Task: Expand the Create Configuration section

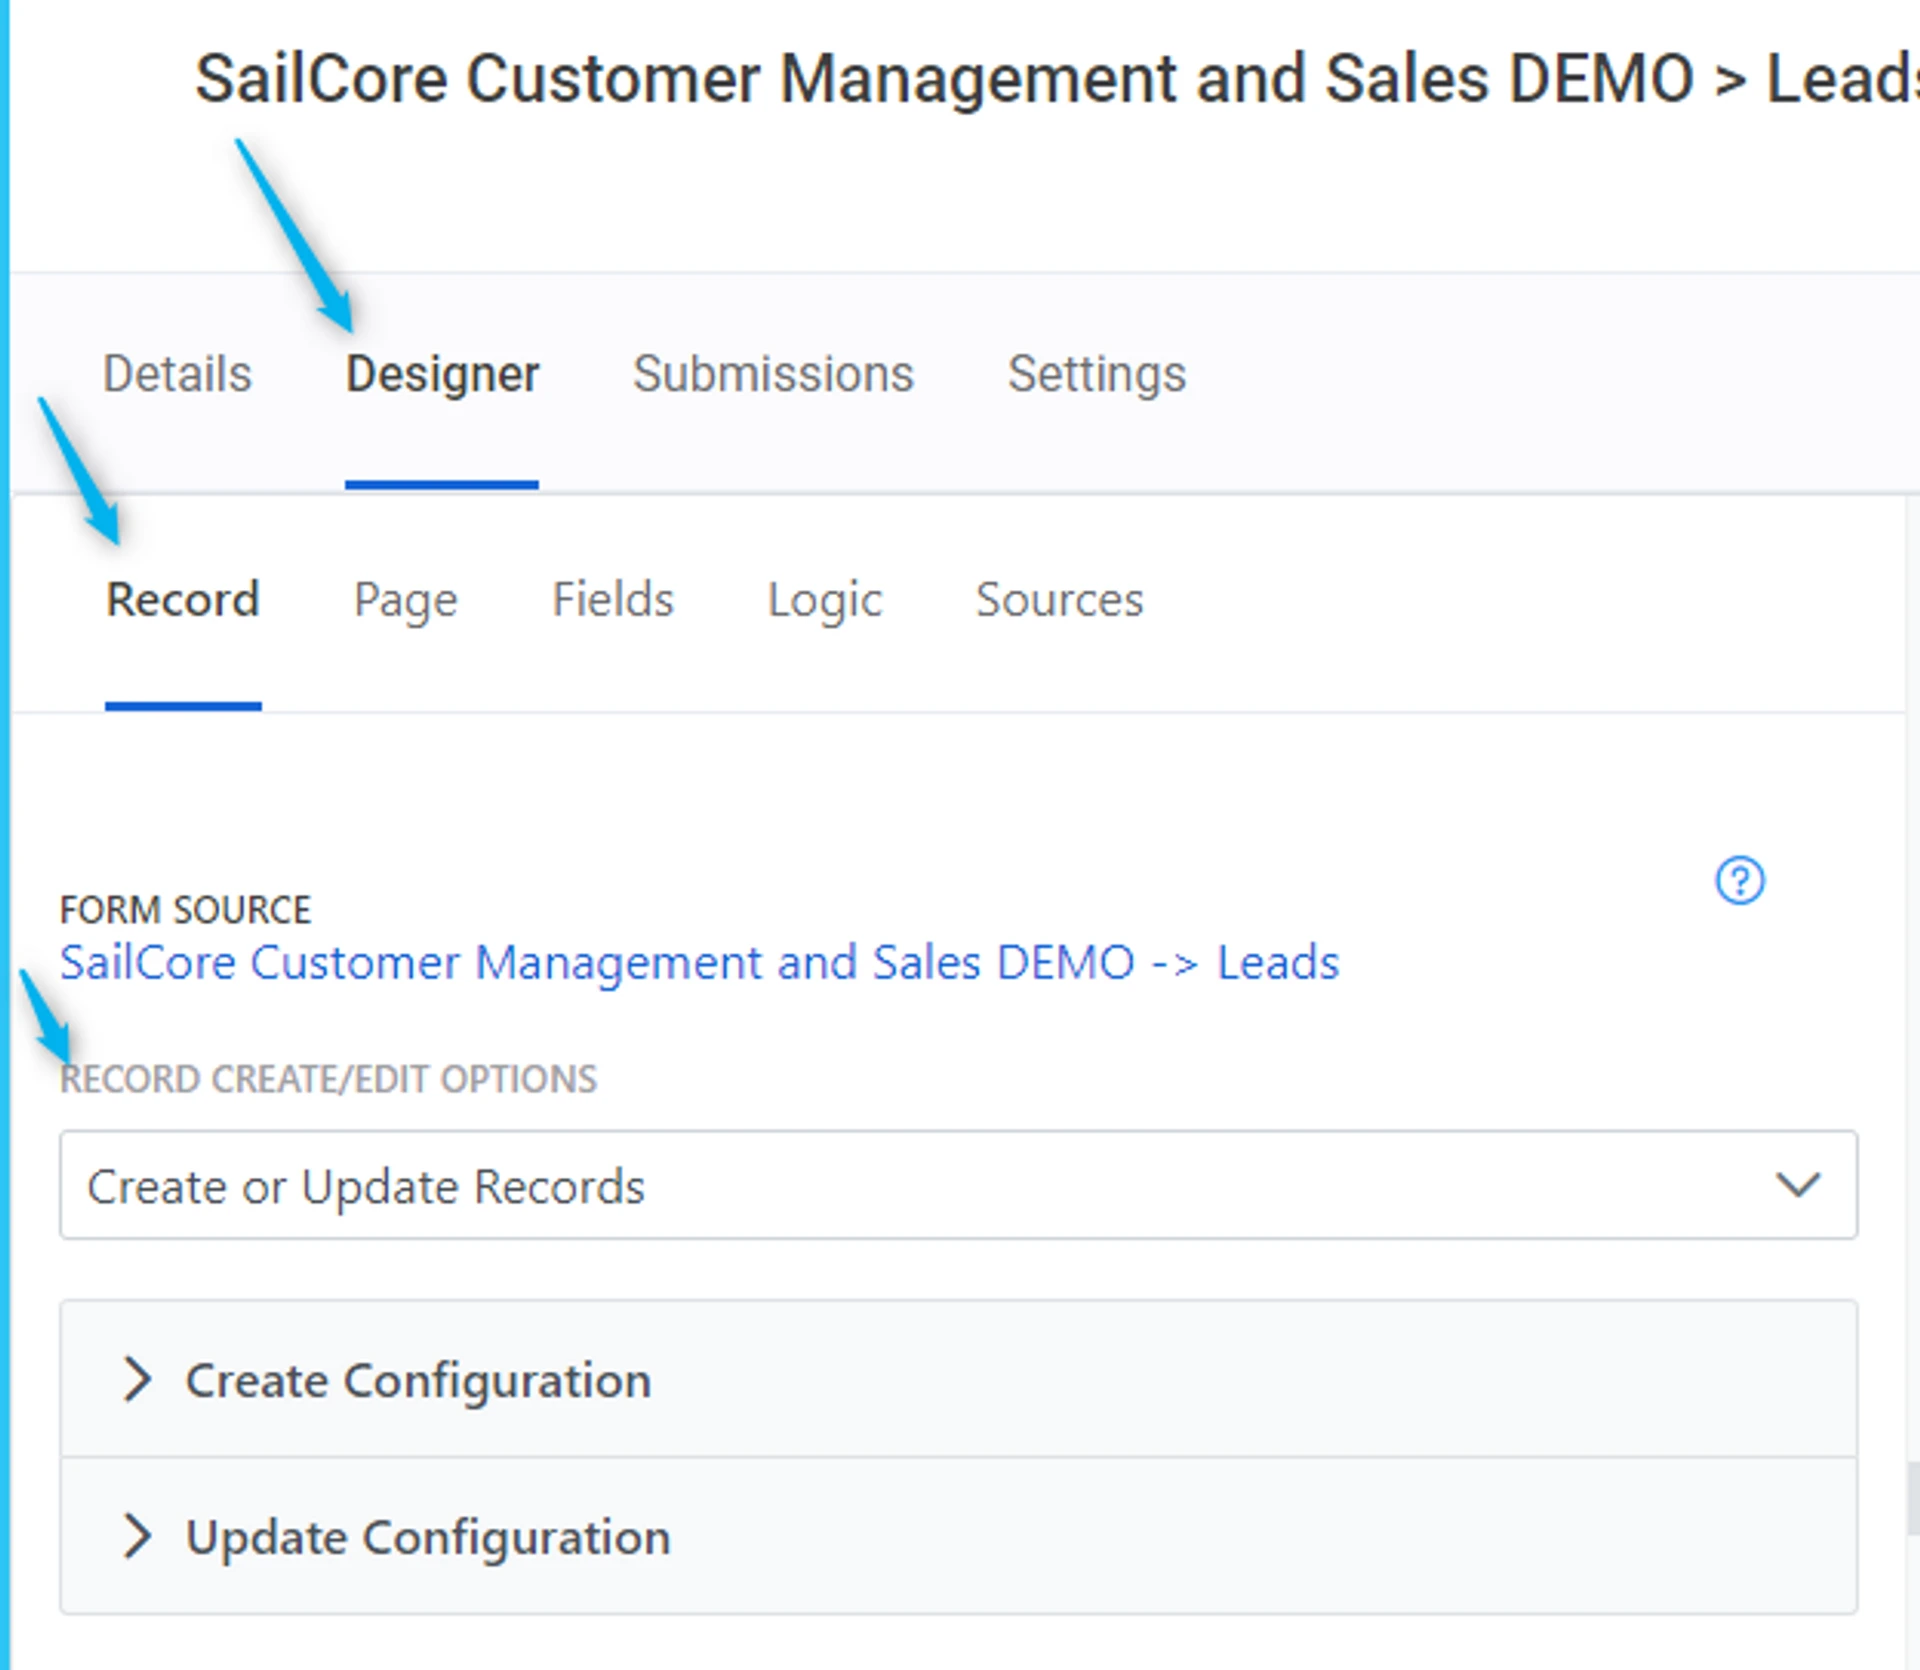Action: pyautogui.click(x=418, y=1380)
